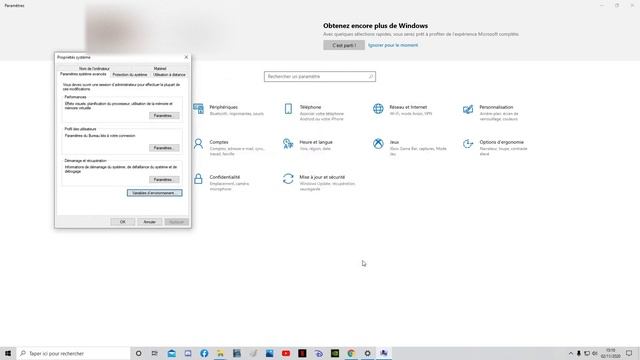Open YouTube icon on taskbar
The image size is (640, 360).
(286, 353)
